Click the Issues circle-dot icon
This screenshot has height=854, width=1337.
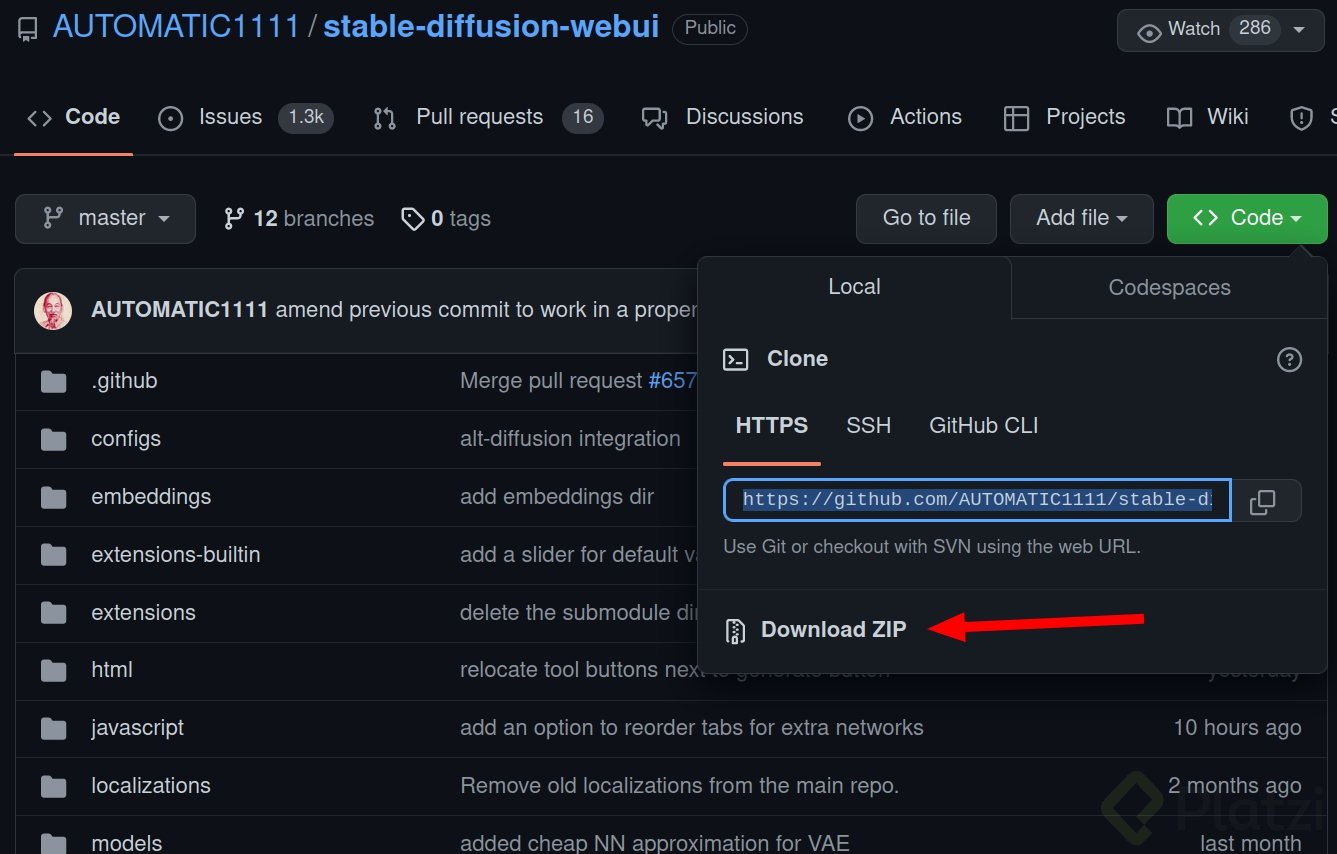[x=171, y=119]
